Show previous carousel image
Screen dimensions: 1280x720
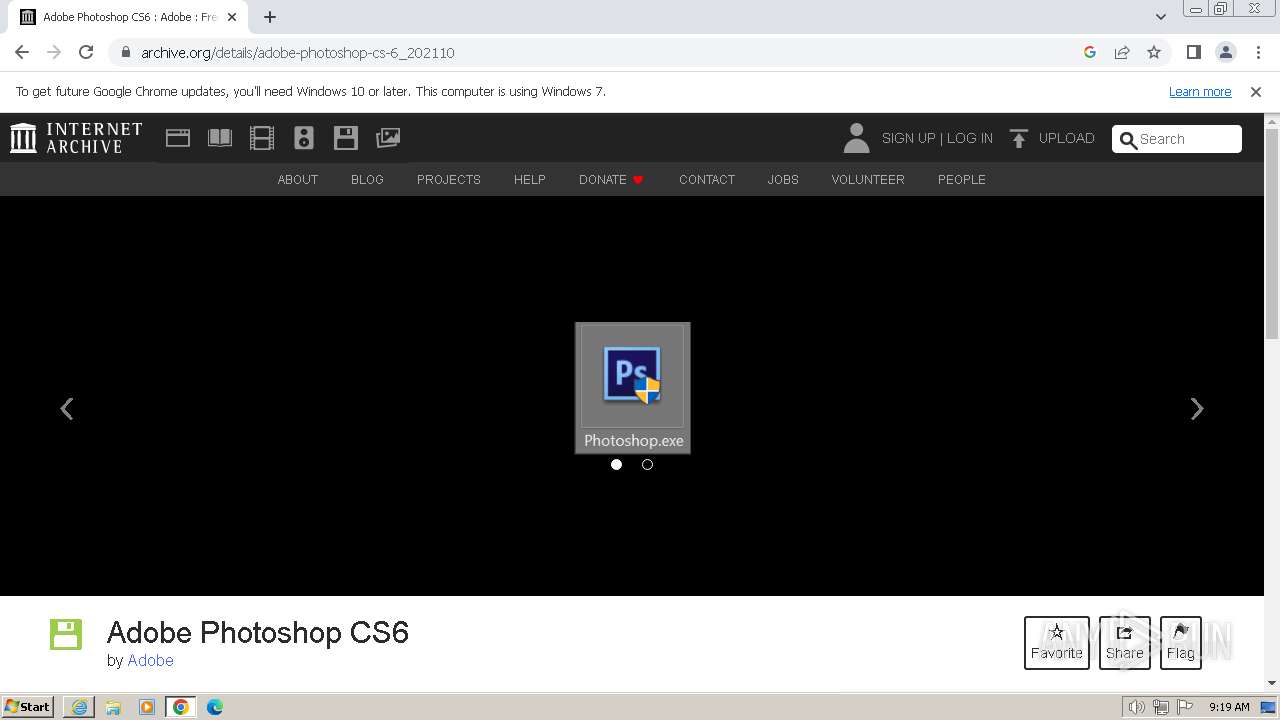(67, 408)
